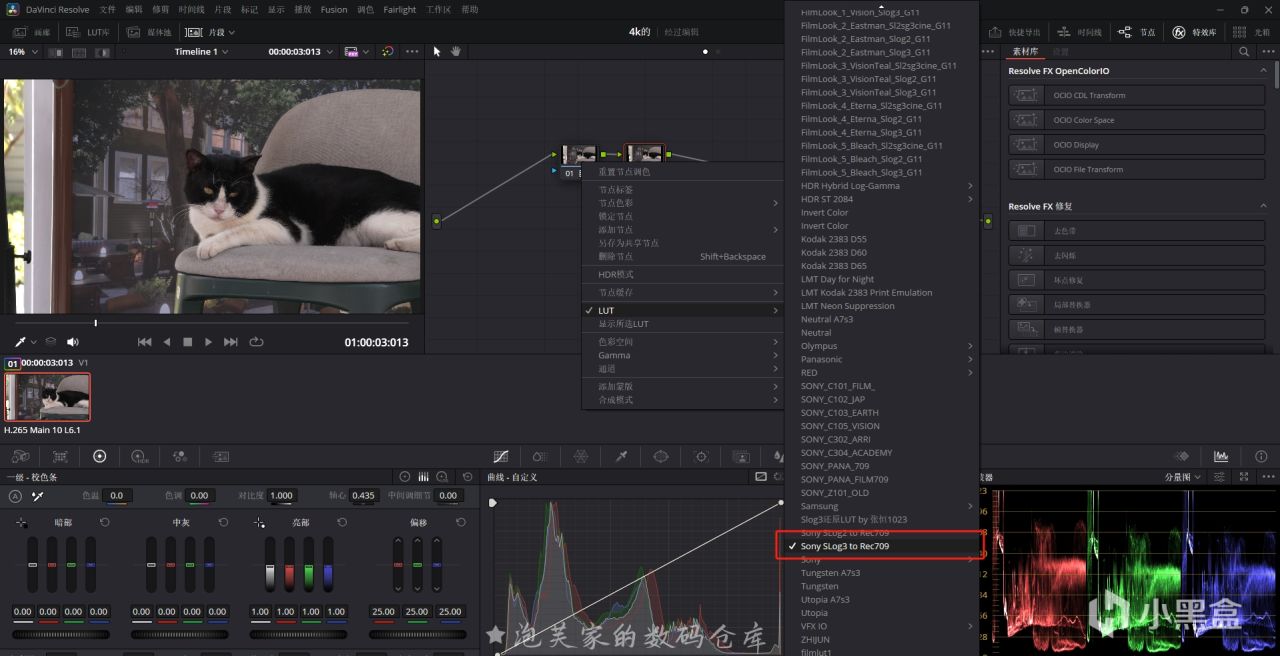Open the Power Window palette
The image size is (1280, 656).
(x=661, y=456)
